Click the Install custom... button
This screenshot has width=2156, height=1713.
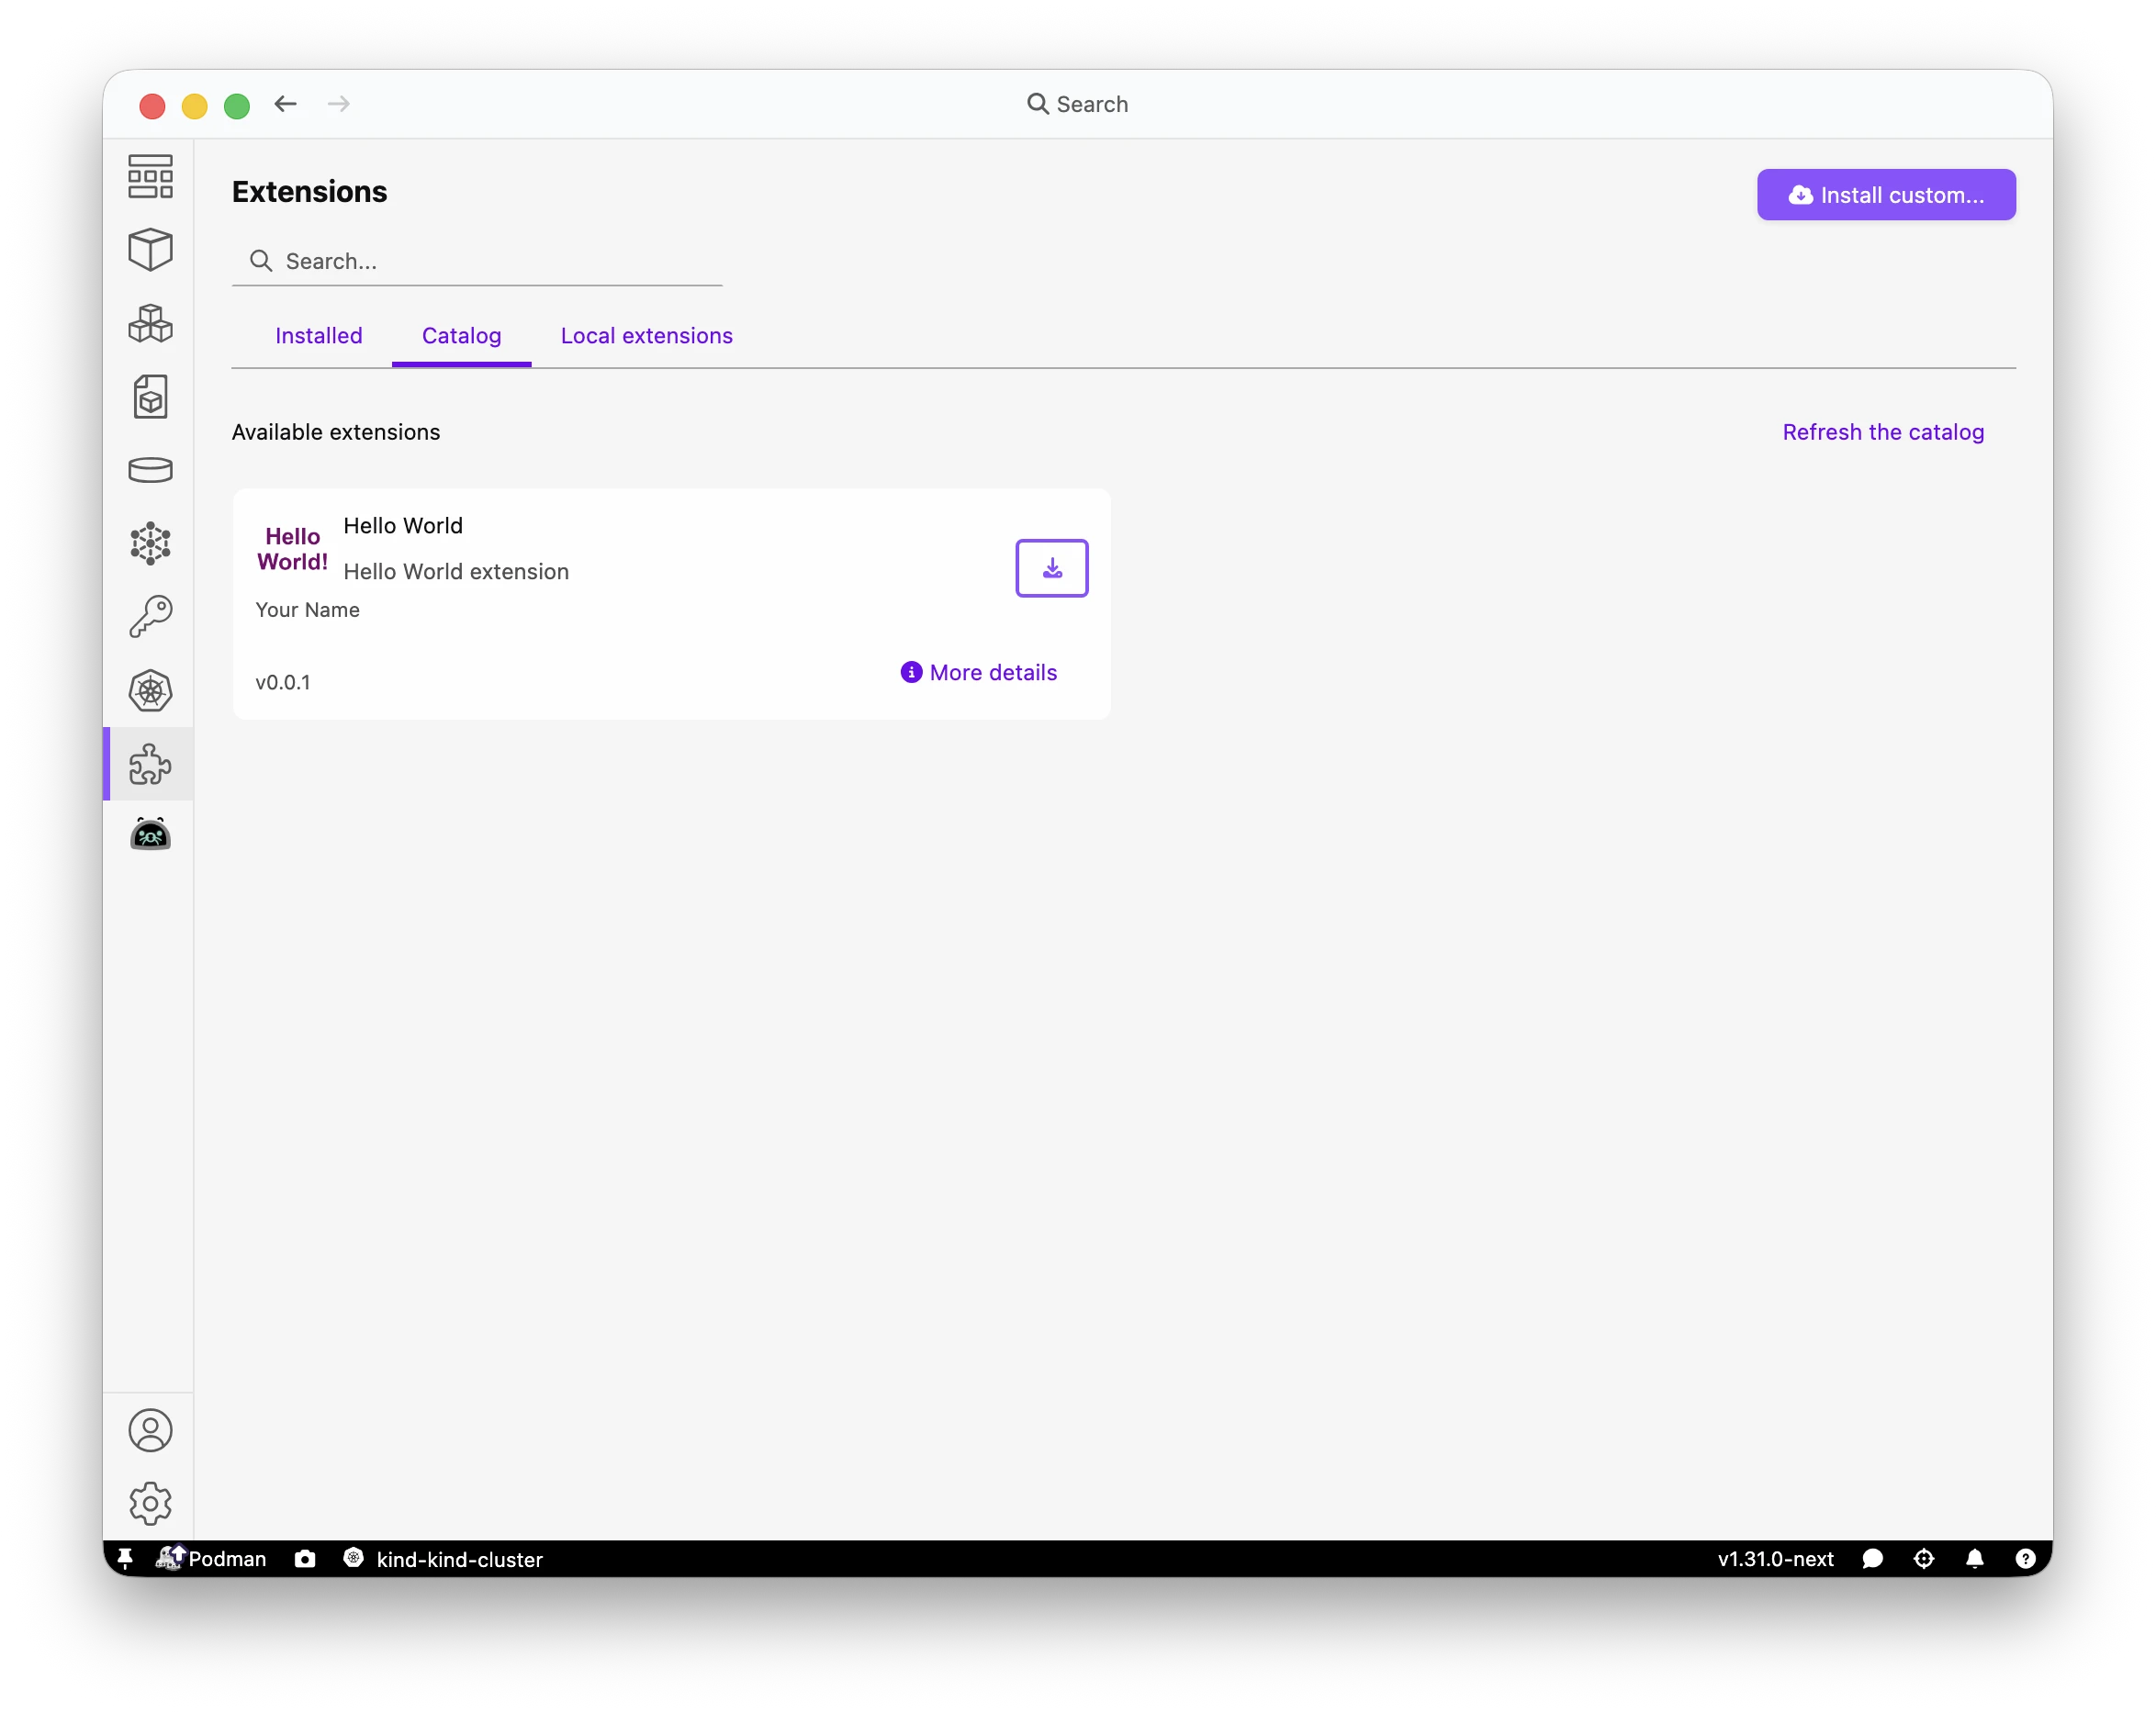(x=1886, y=195)
